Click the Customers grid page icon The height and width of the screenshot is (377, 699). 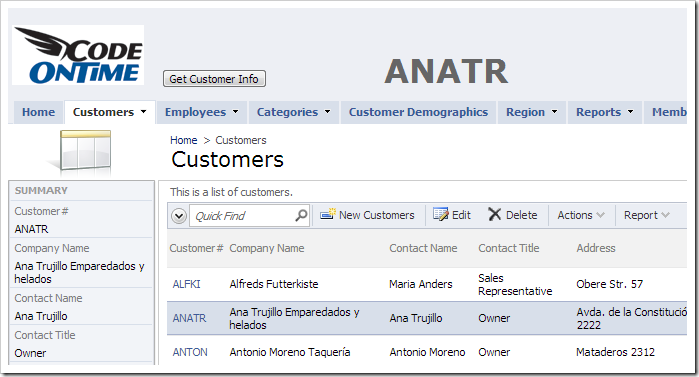pyautogui.click(x=84, y=151)
